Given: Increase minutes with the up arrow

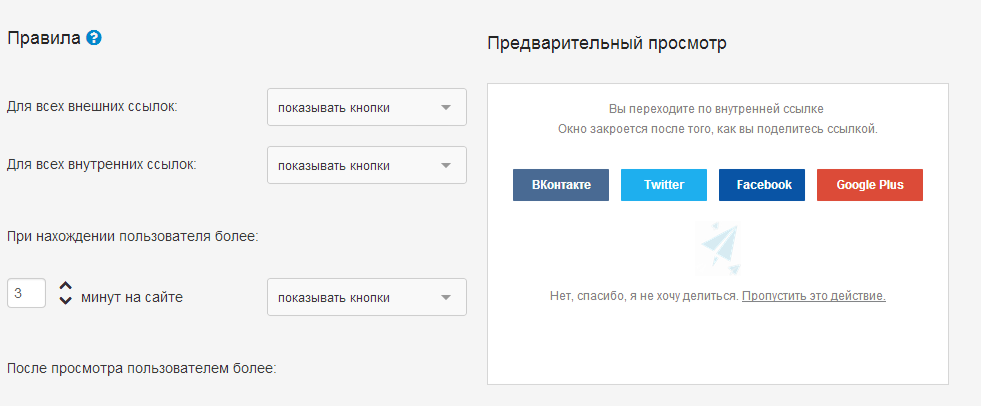Looking at the screenshot, I should click(x=66, y=285).
